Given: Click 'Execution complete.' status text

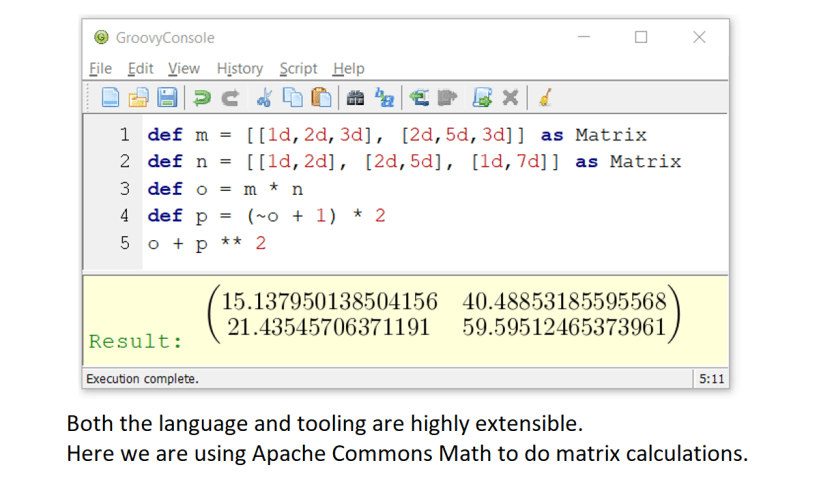Looking at the screenshot, I should pos(143,379).
